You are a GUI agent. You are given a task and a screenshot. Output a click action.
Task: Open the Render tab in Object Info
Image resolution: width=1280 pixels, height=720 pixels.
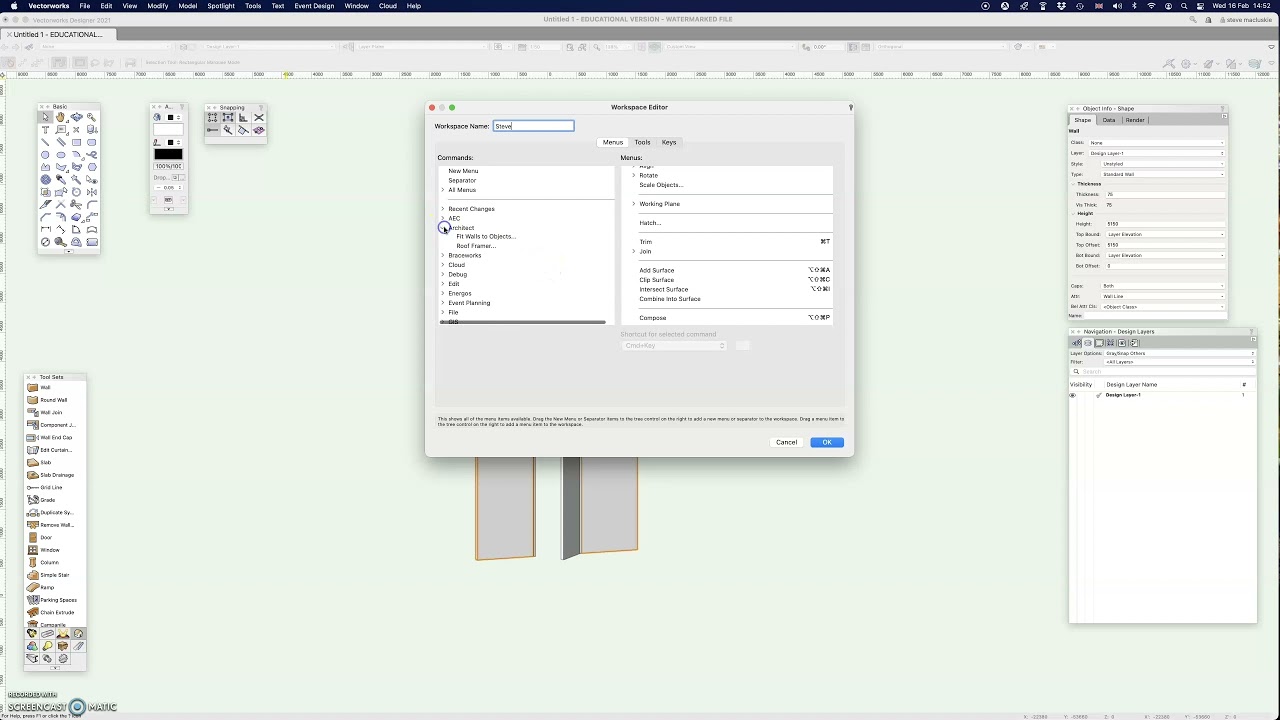1135,120
